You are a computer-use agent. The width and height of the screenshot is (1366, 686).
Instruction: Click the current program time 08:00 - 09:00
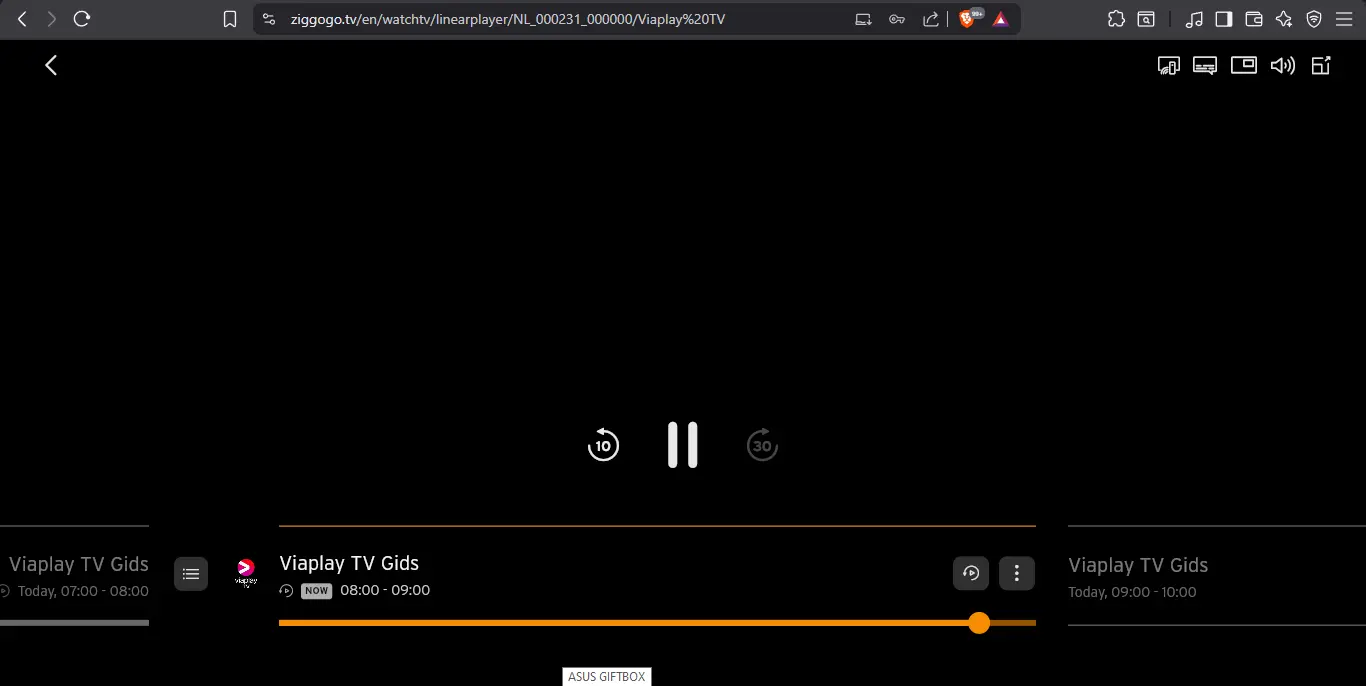click(x=385, y=591)
